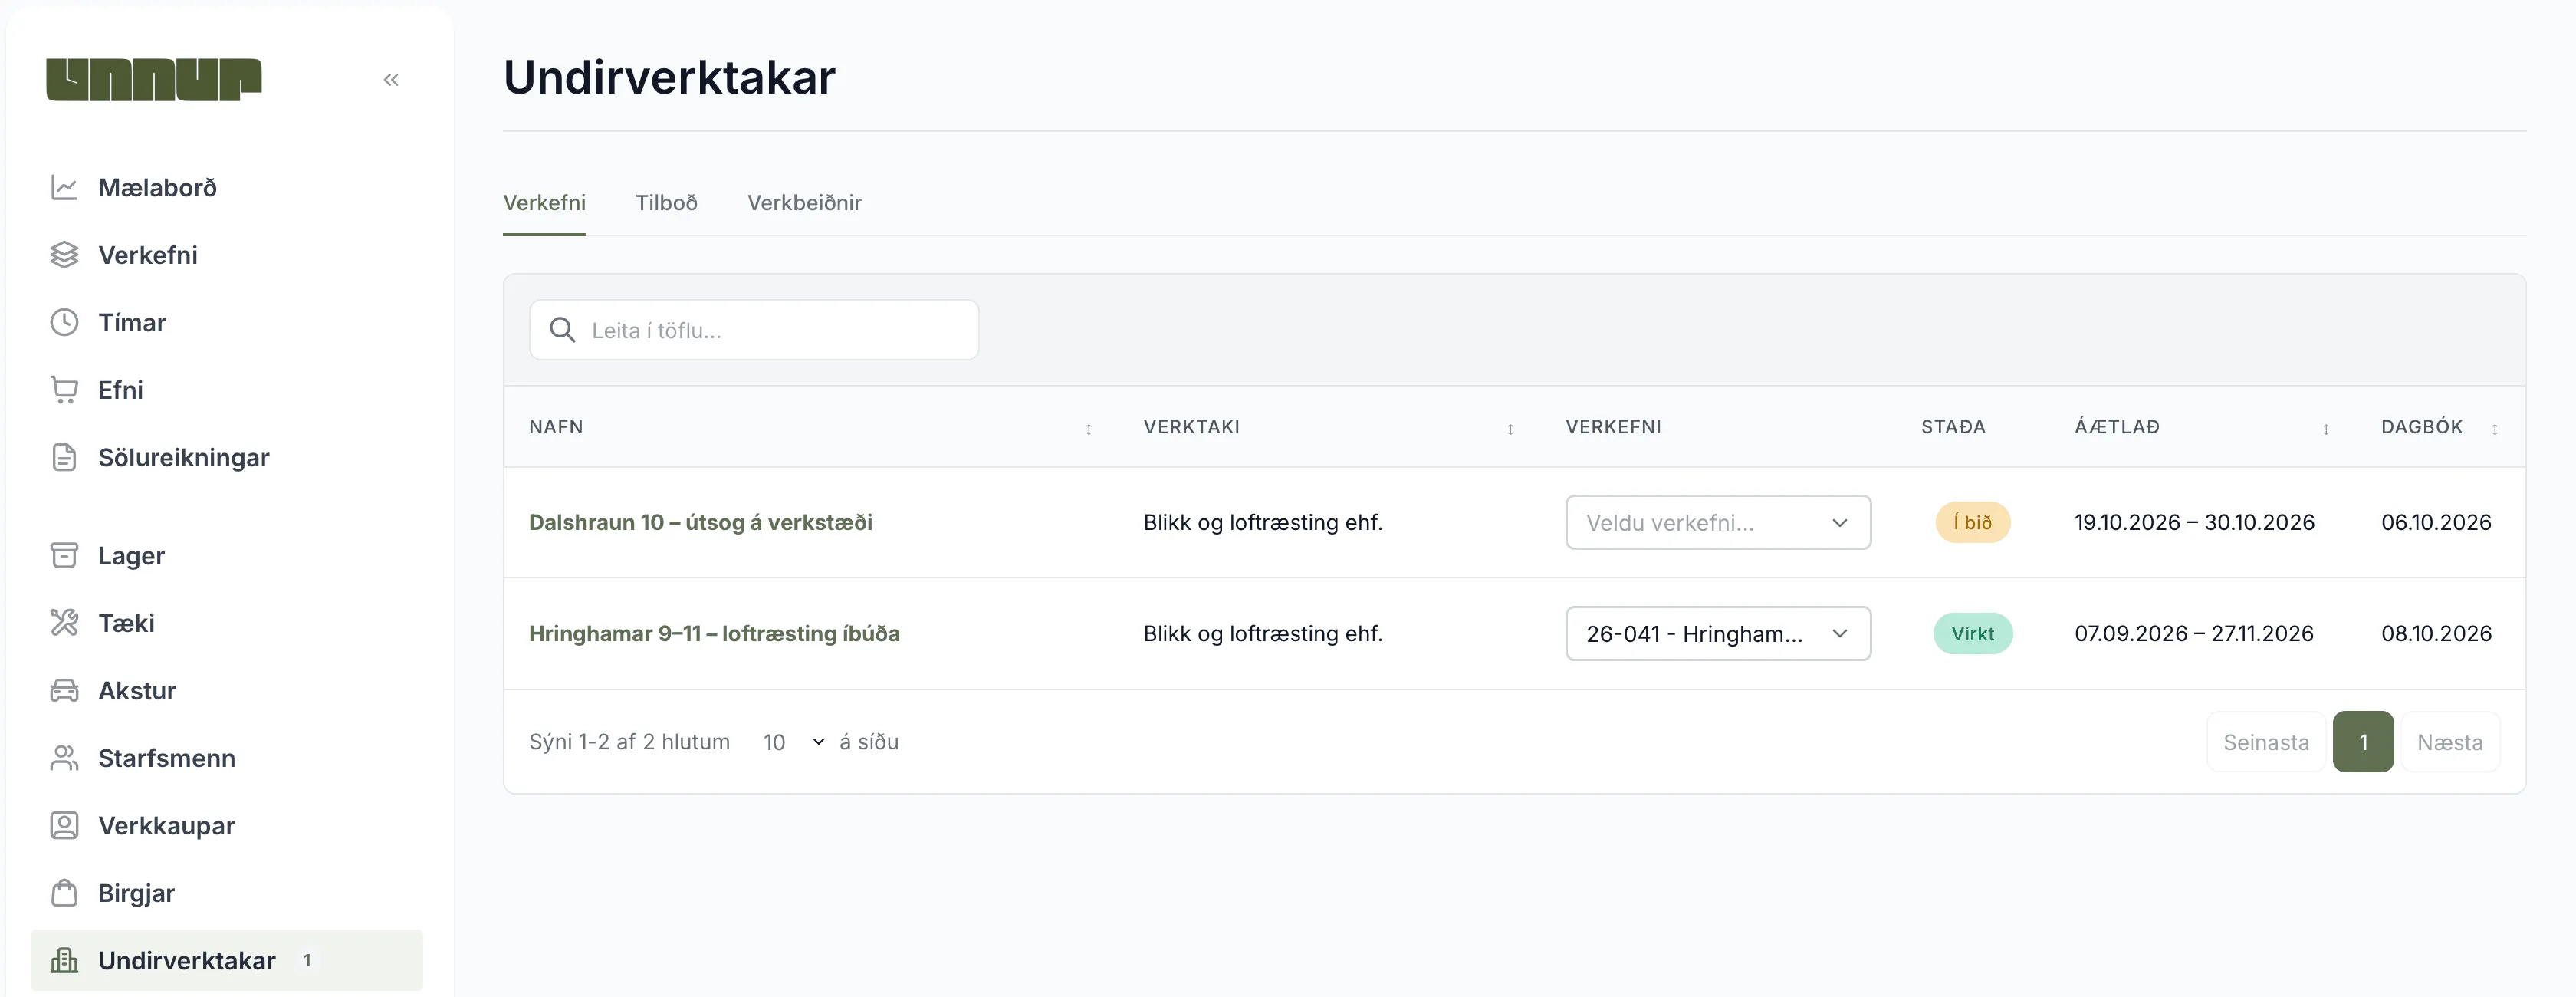
Task: Focus the Leita í töflu search field
Action: point(754,330)
